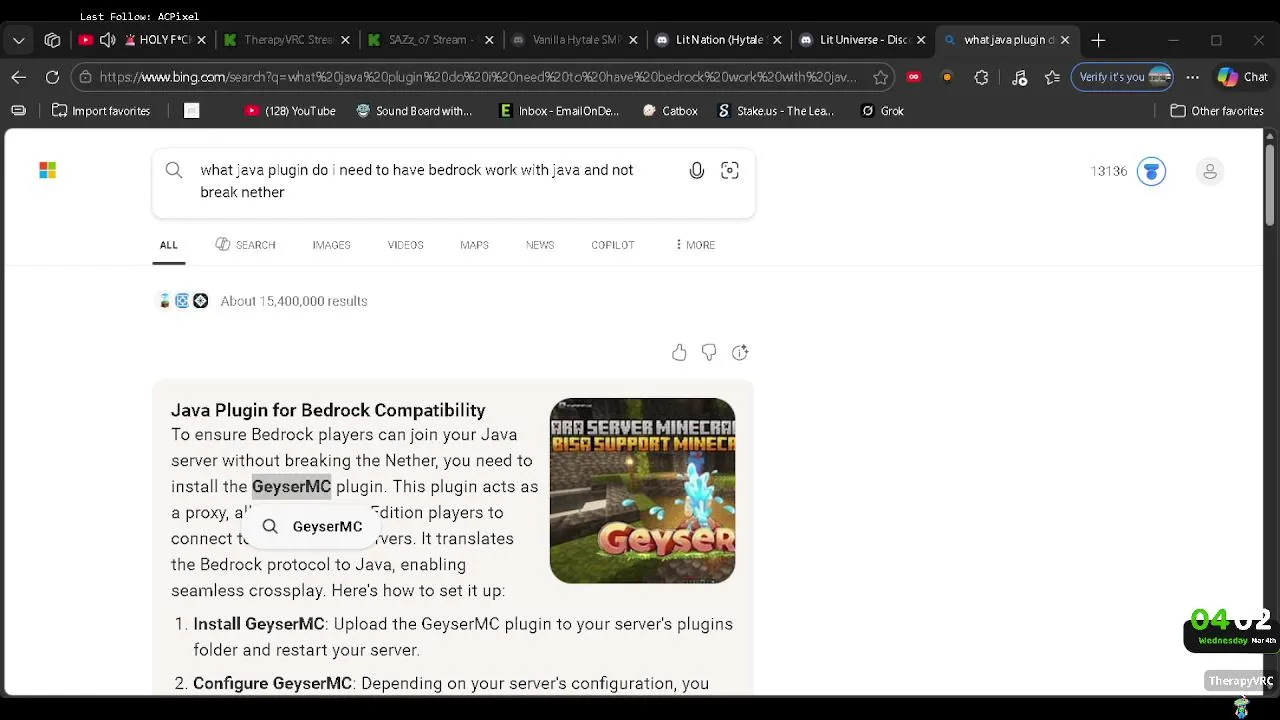Open the favorites bar apps icon

[18, 111]
